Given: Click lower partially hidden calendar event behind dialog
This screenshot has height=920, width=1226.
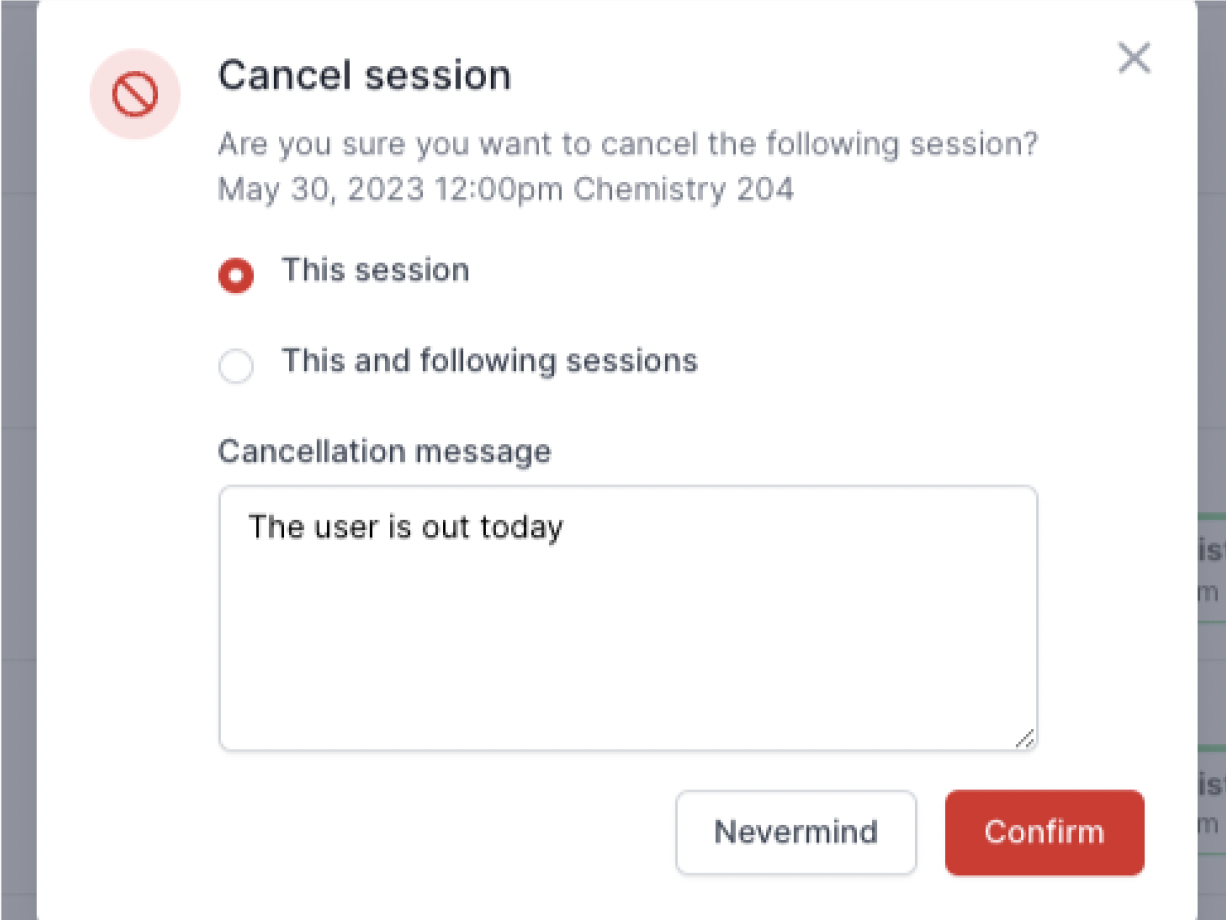Looking at the screenshot, I should point(1211,796).
